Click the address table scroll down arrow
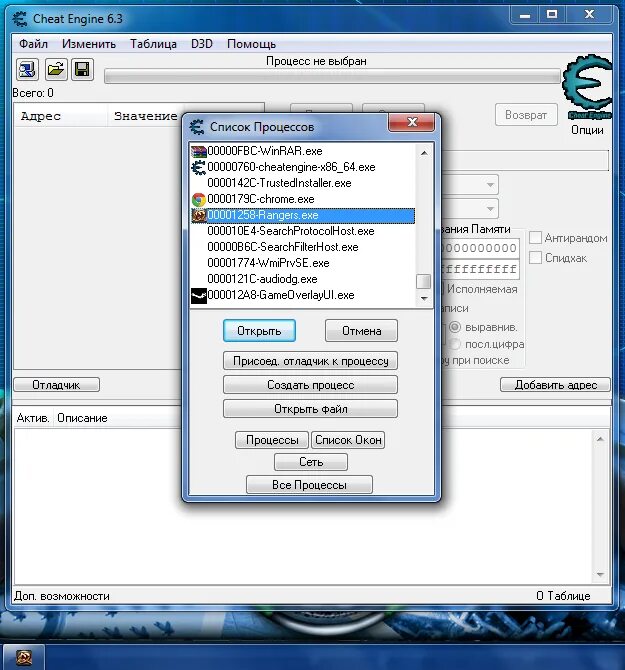The height and width of the screenshot is (670, 625). coord(600,575)
